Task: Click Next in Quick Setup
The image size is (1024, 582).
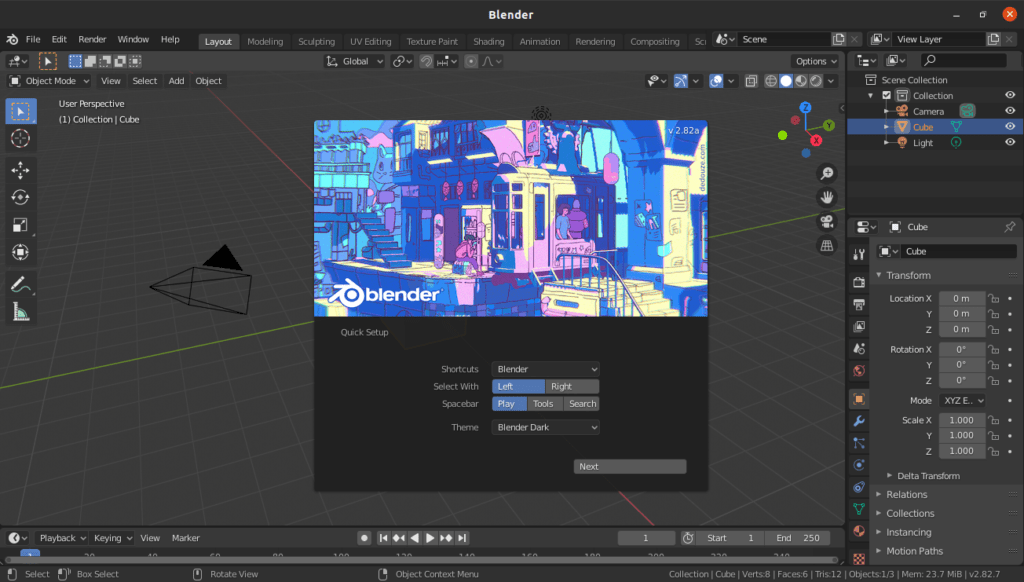Action: pyautogui.click(x=630, y=466)
